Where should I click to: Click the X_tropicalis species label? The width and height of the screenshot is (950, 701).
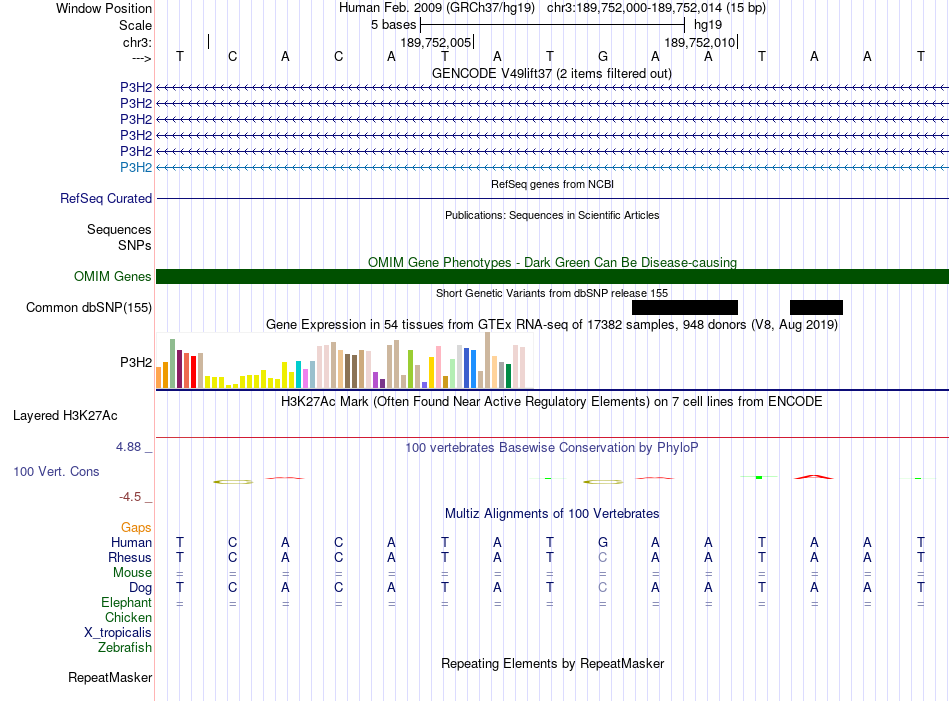click(x=118, y=633)
